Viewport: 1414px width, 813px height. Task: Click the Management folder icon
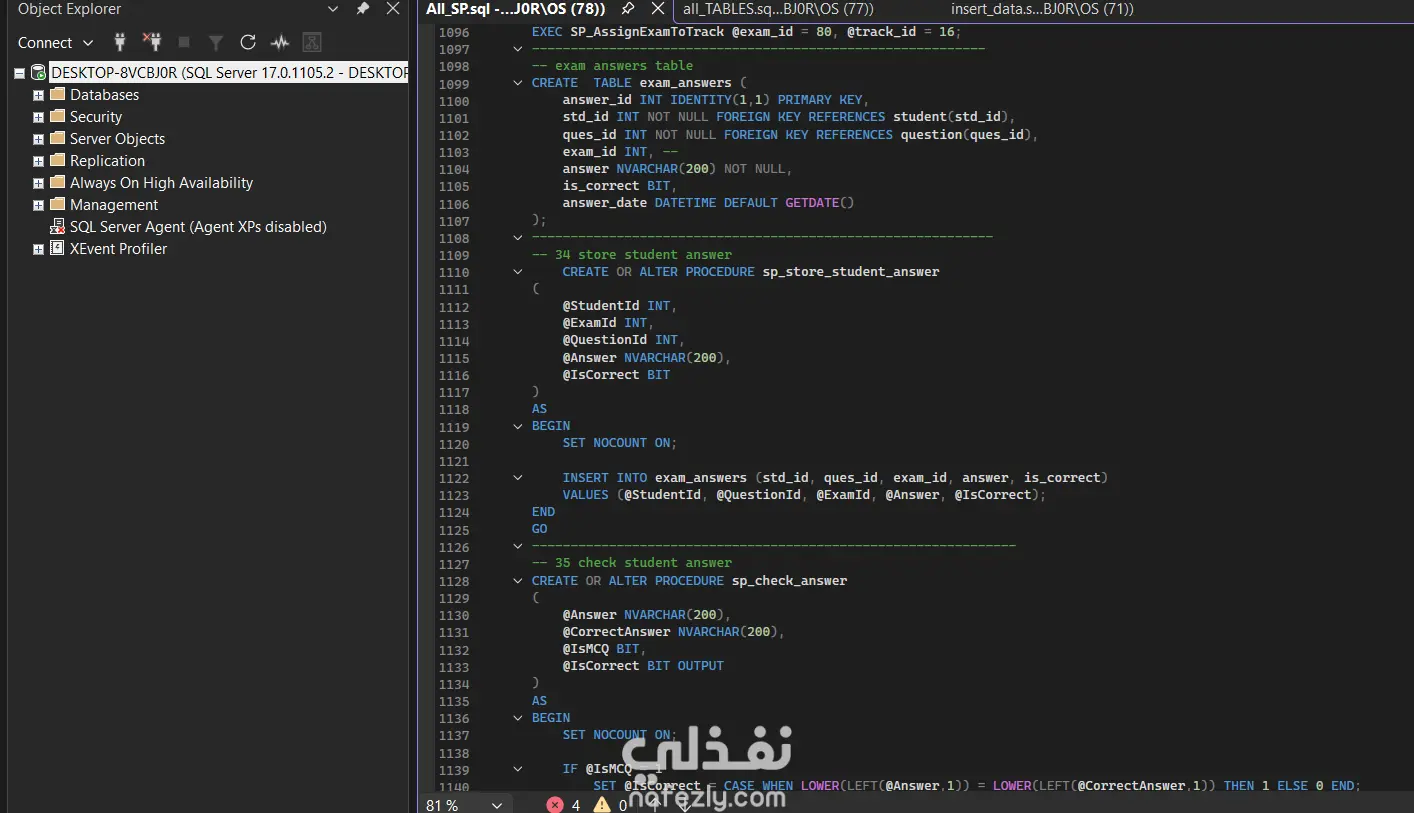tap(57, 204)
